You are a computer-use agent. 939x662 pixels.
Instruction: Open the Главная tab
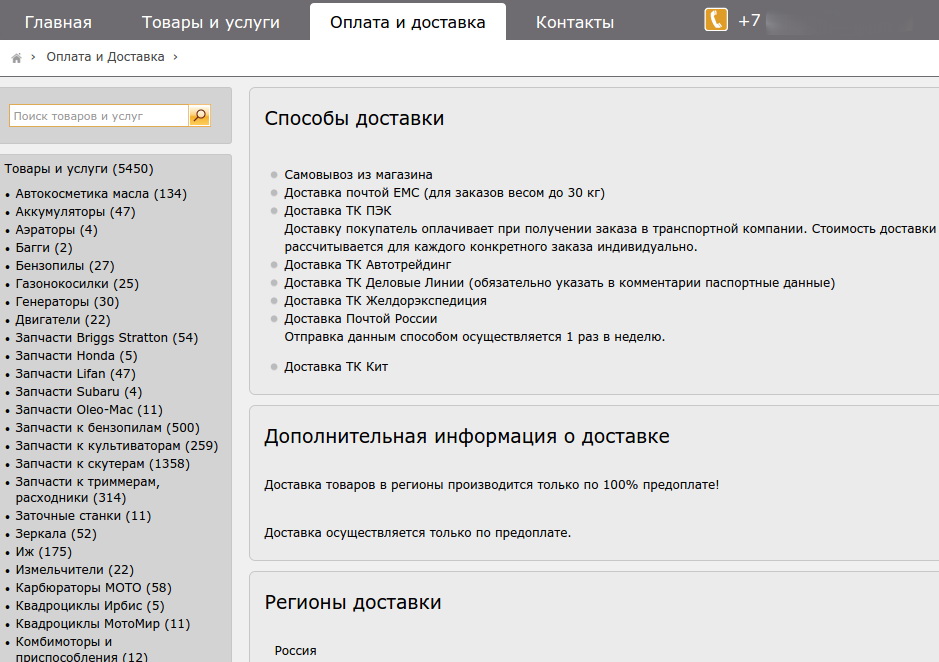[58, 22]
